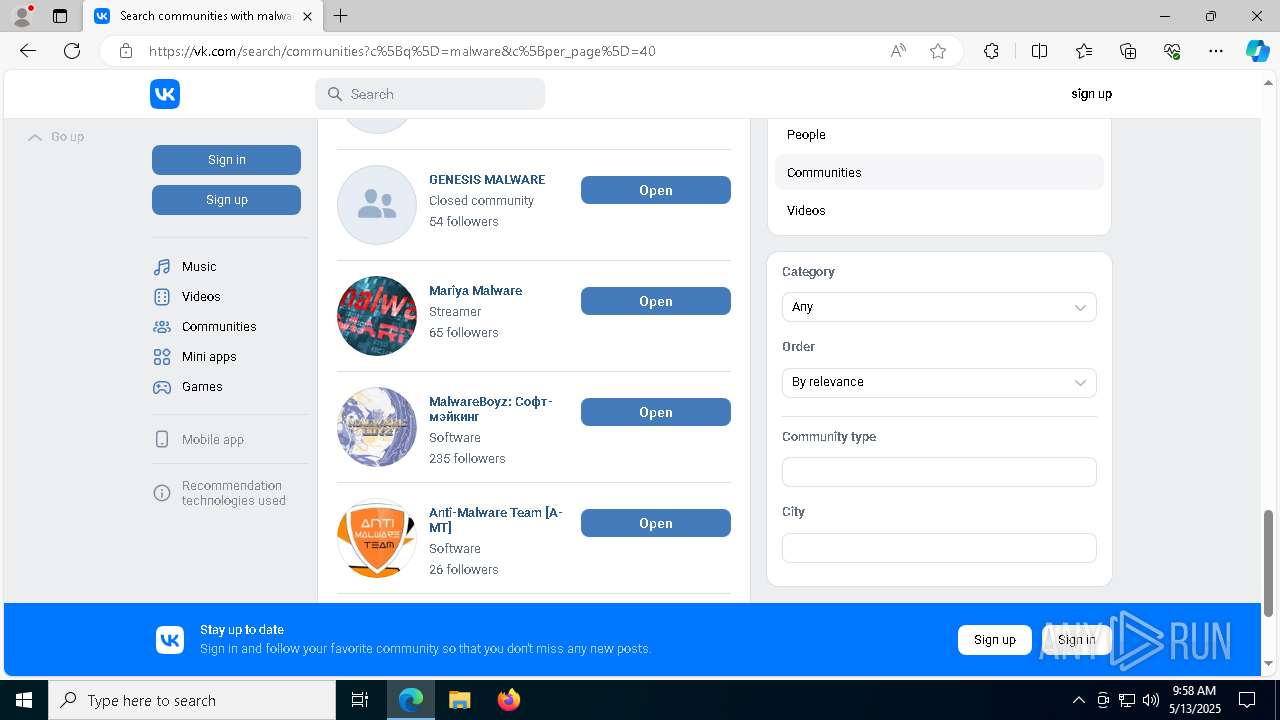Open the City selector field

[939, 547]
